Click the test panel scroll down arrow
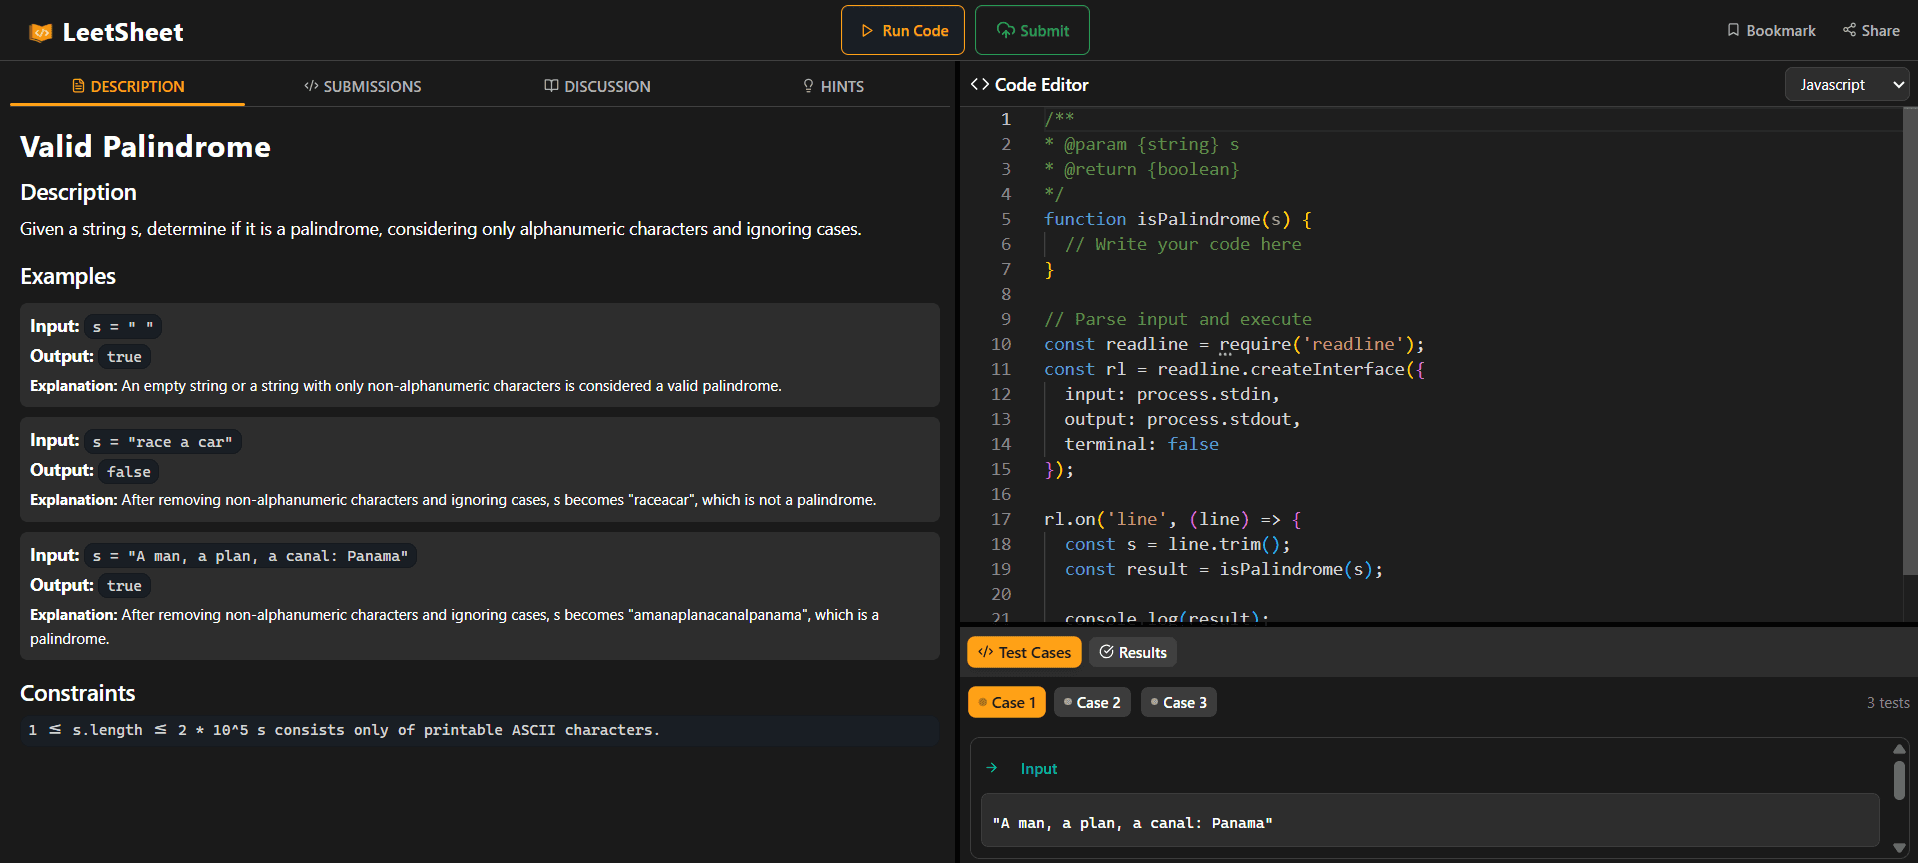 pos(1899,848)
